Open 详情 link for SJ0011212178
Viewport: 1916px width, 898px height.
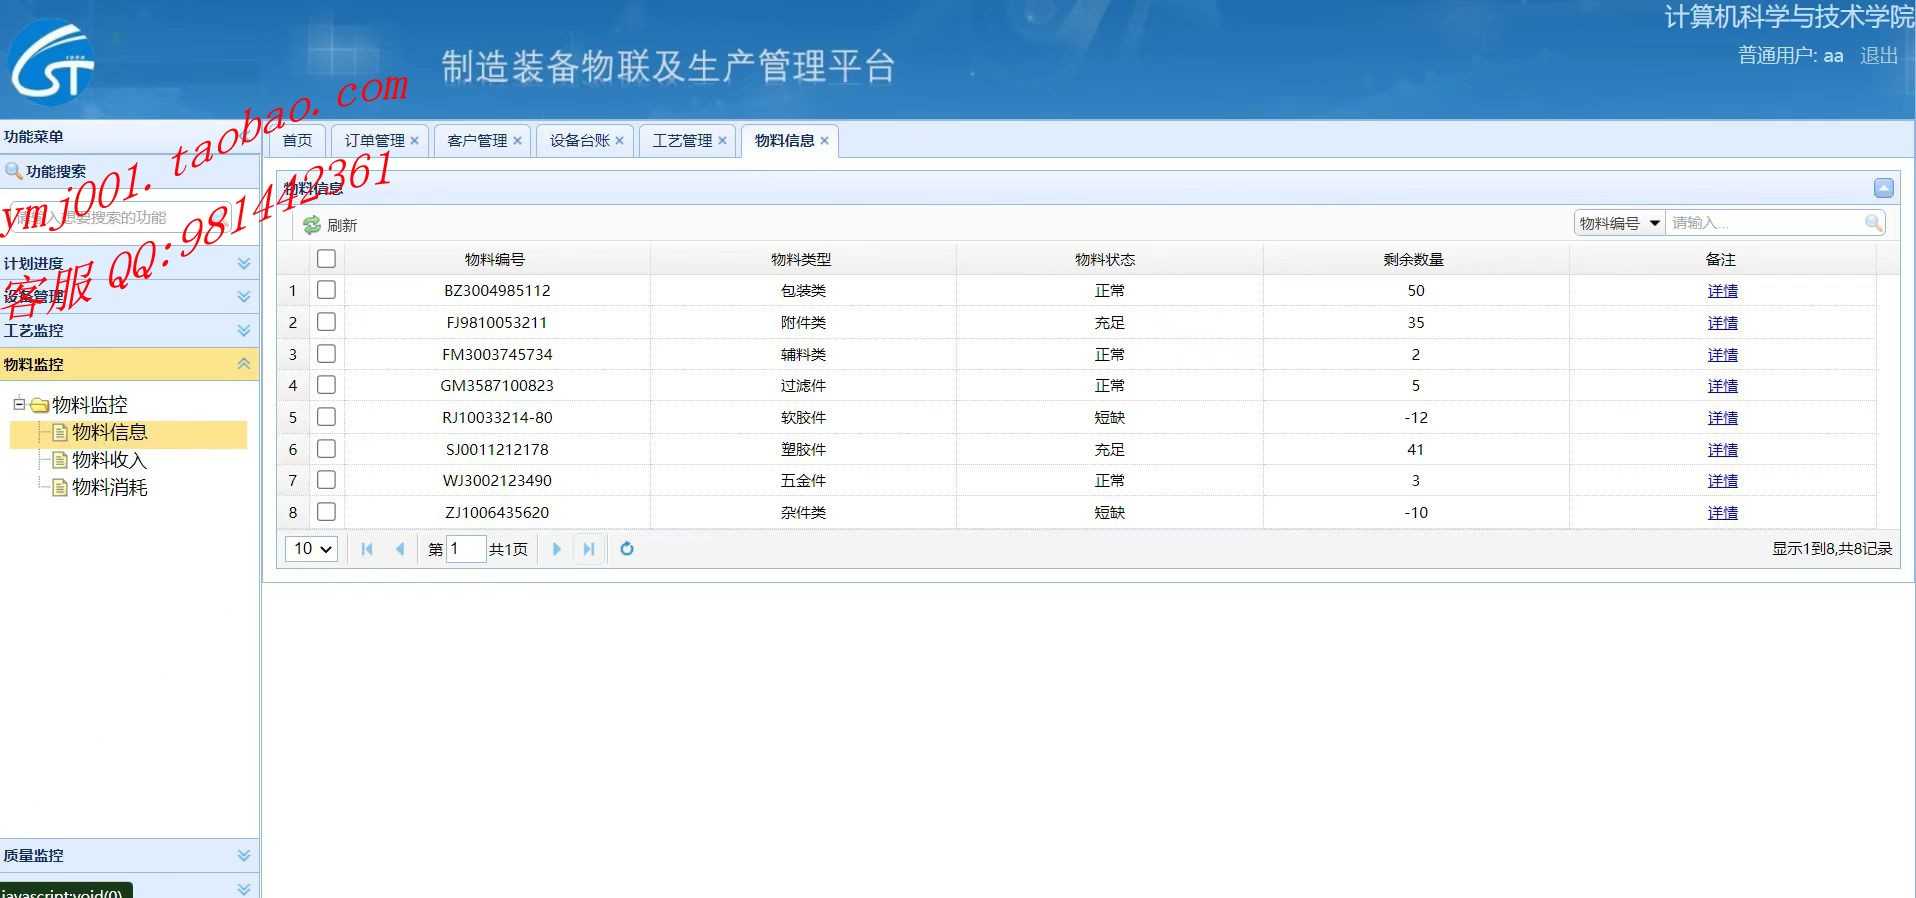[1722, 450]
